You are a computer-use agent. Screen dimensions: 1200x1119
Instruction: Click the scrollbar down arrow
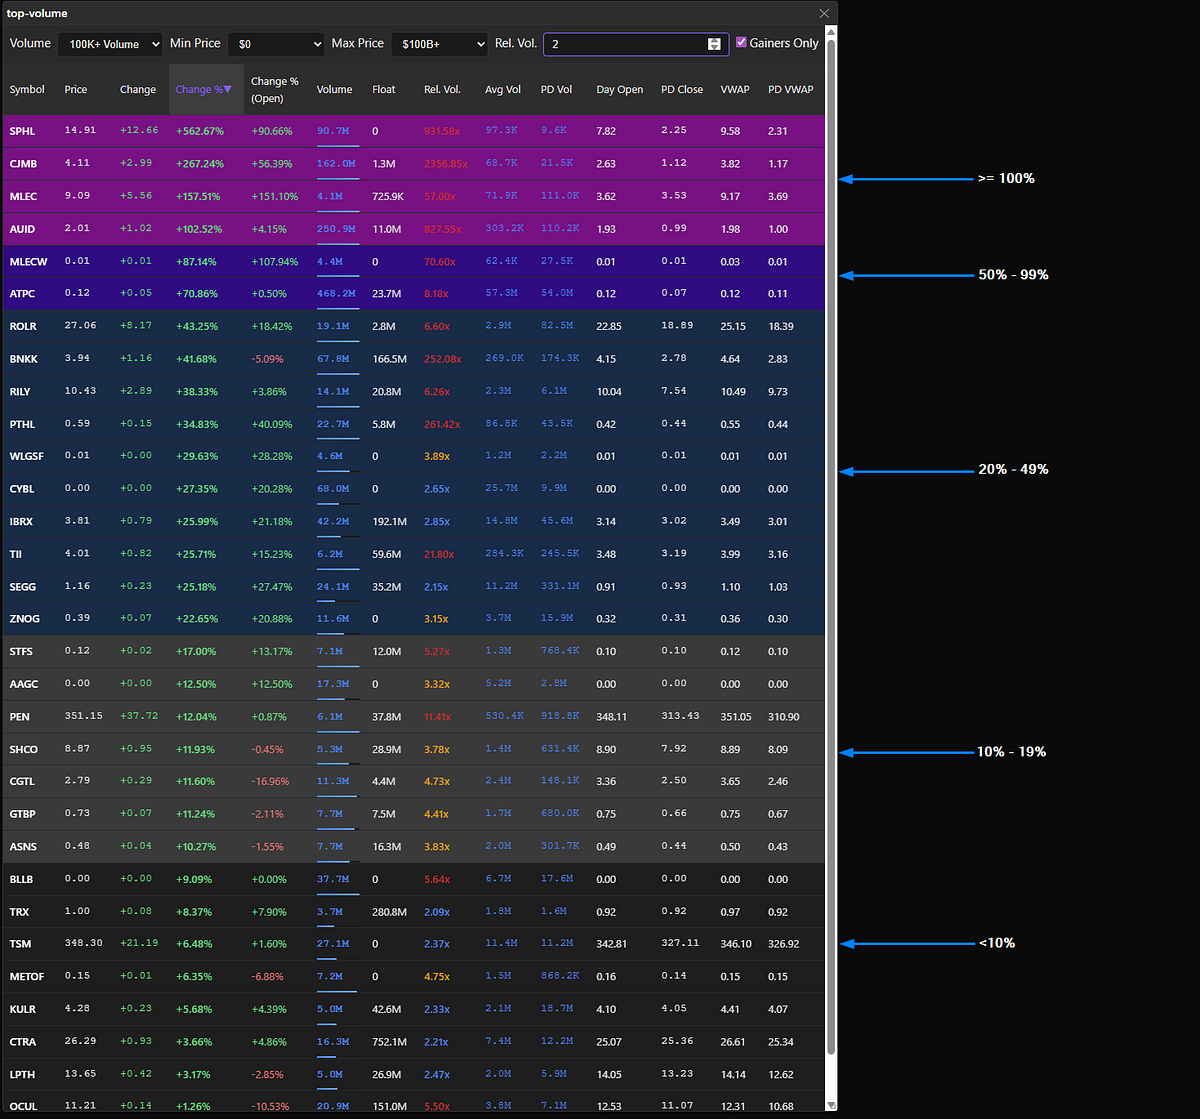tap(831, 1104)
